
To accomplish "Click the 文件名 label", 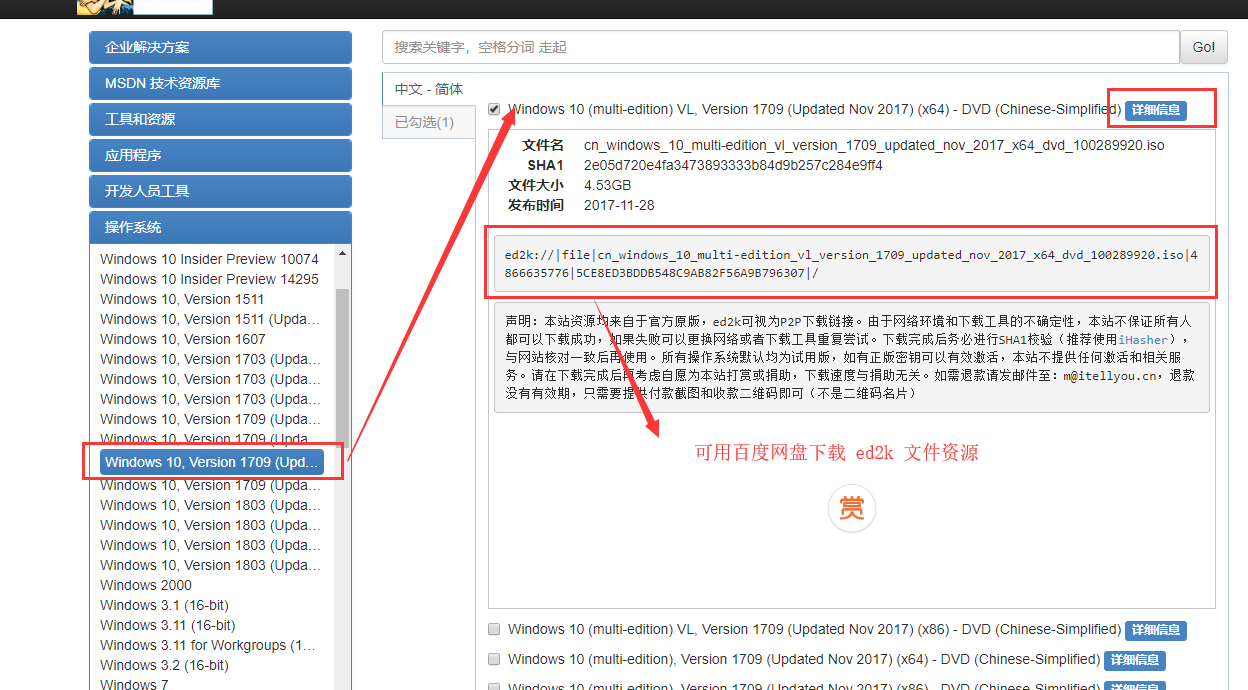I will tap(543, 145).
